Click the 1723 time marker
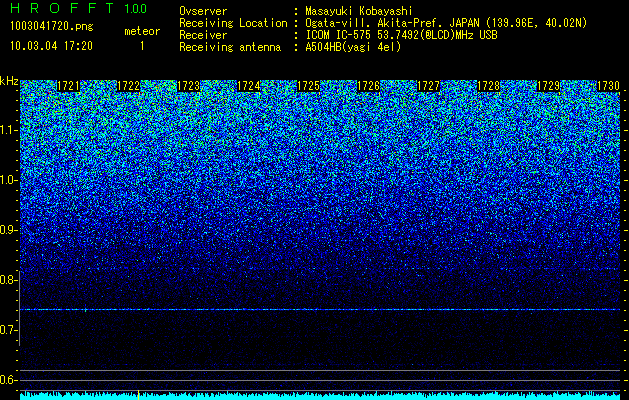The image size is (629, 400). click(189, 86)
